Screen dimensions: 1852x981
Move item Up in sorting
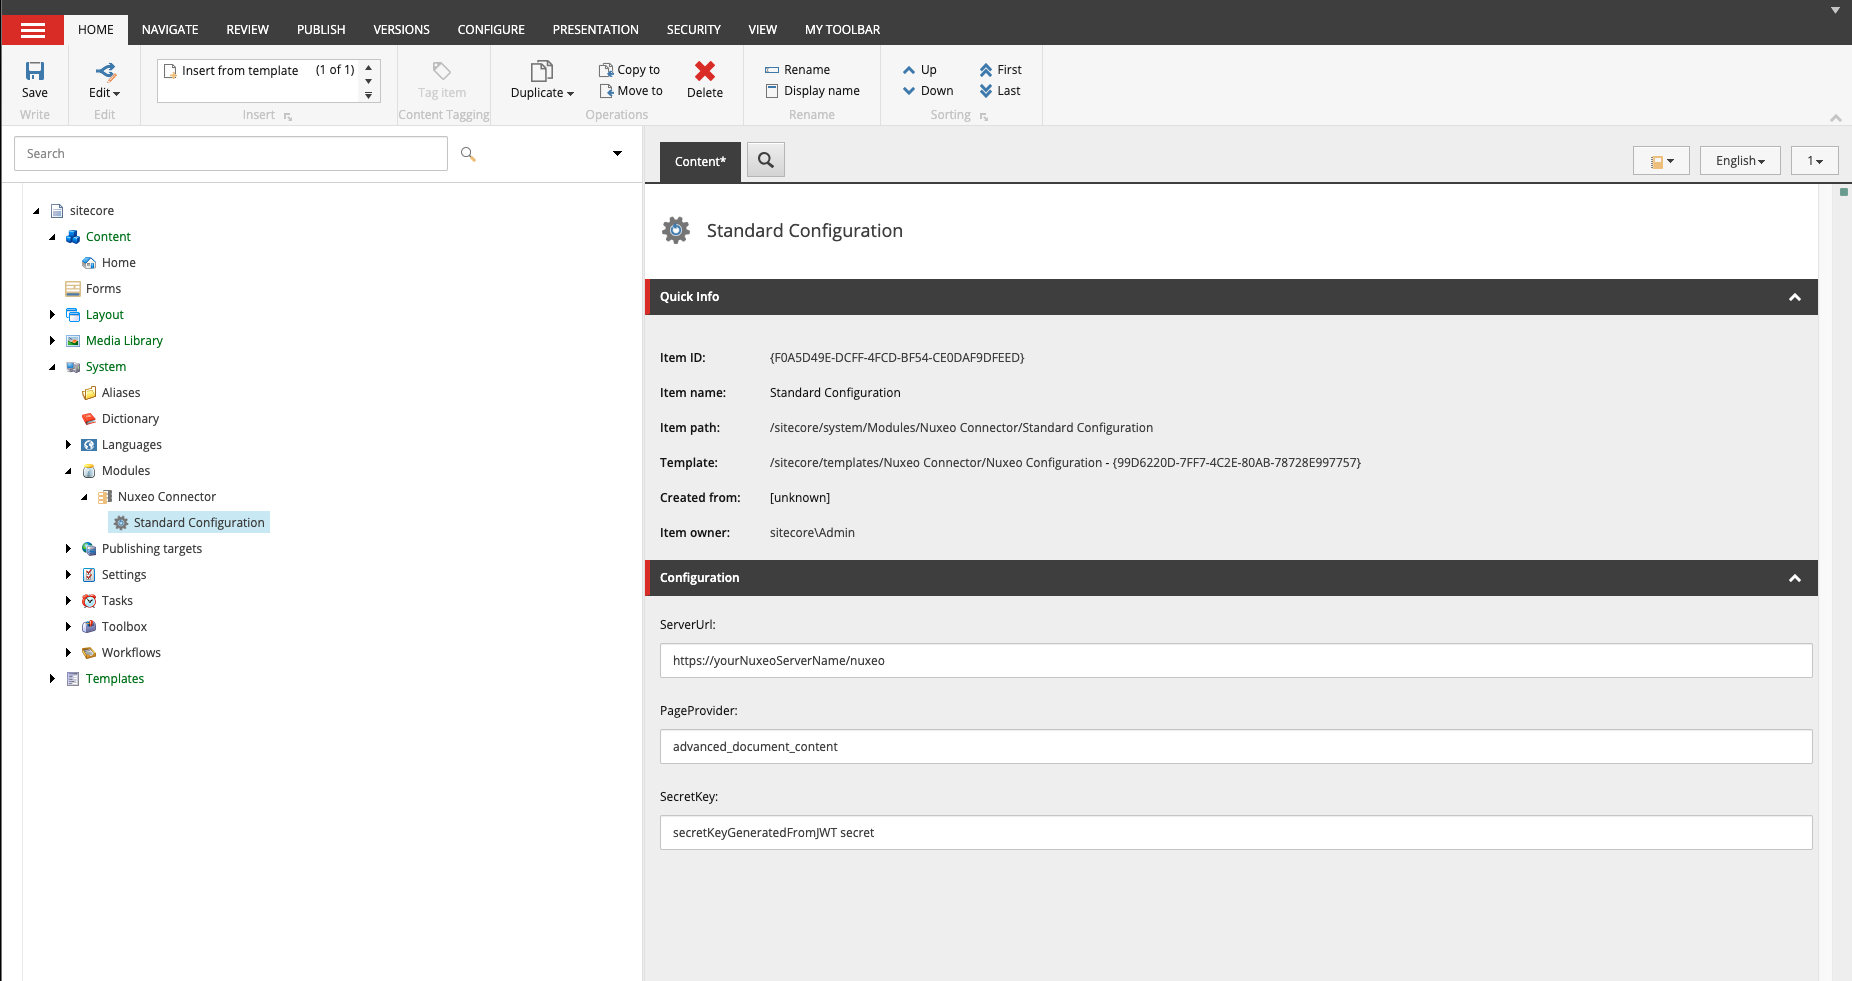point(919,70)
